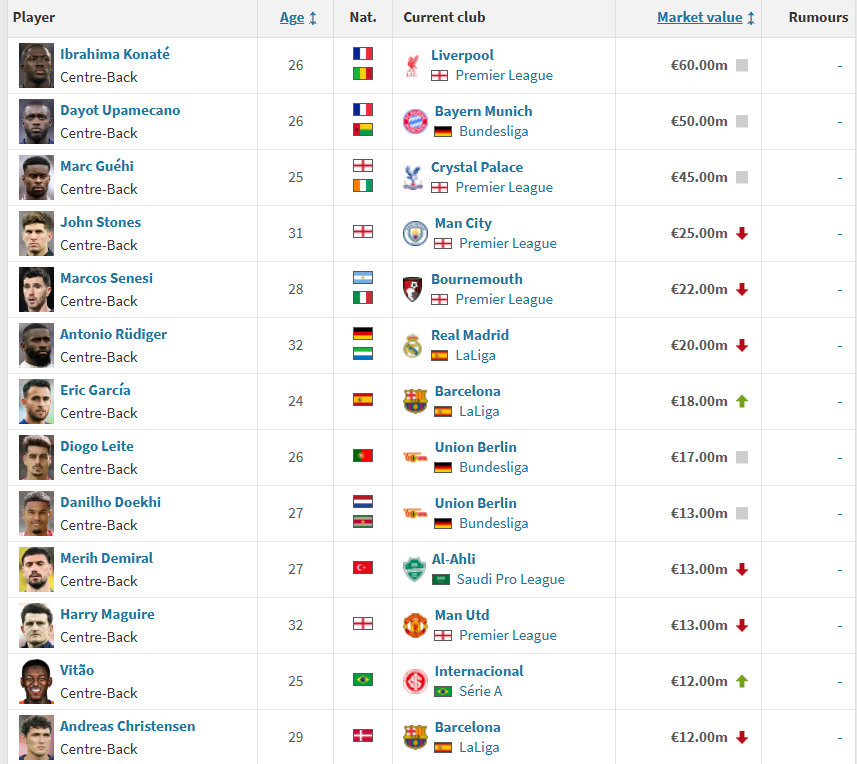Click the Union Berlin link for Diogo Leite
This screenshot has width=857, height=764.
475,447
